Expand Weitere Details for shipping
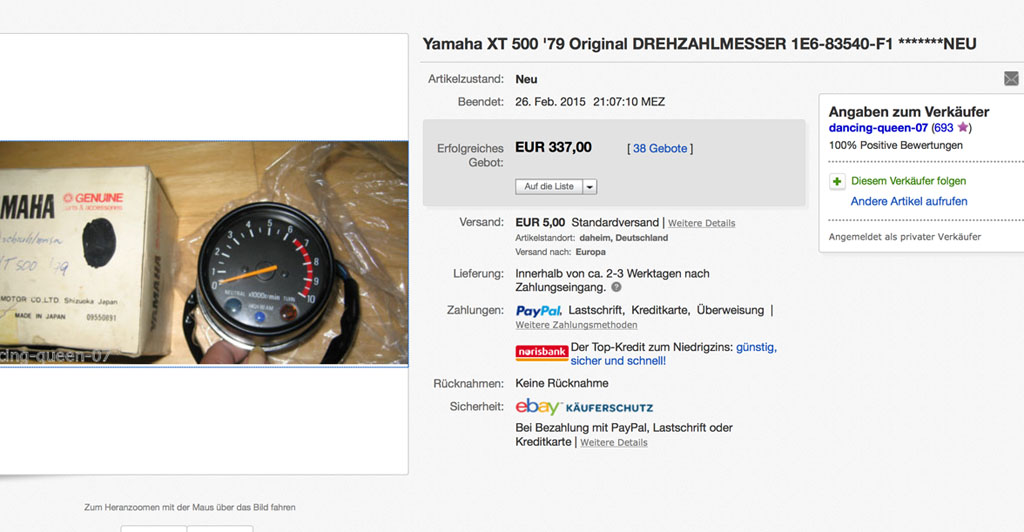 (701, 223)
